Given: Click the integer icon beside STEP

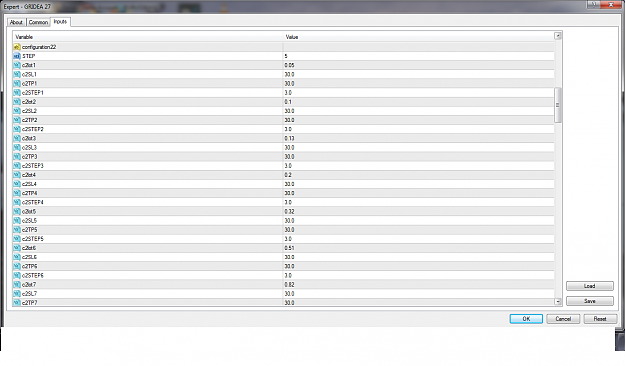Looking at the screenshot, I should [x=17, y=56].
